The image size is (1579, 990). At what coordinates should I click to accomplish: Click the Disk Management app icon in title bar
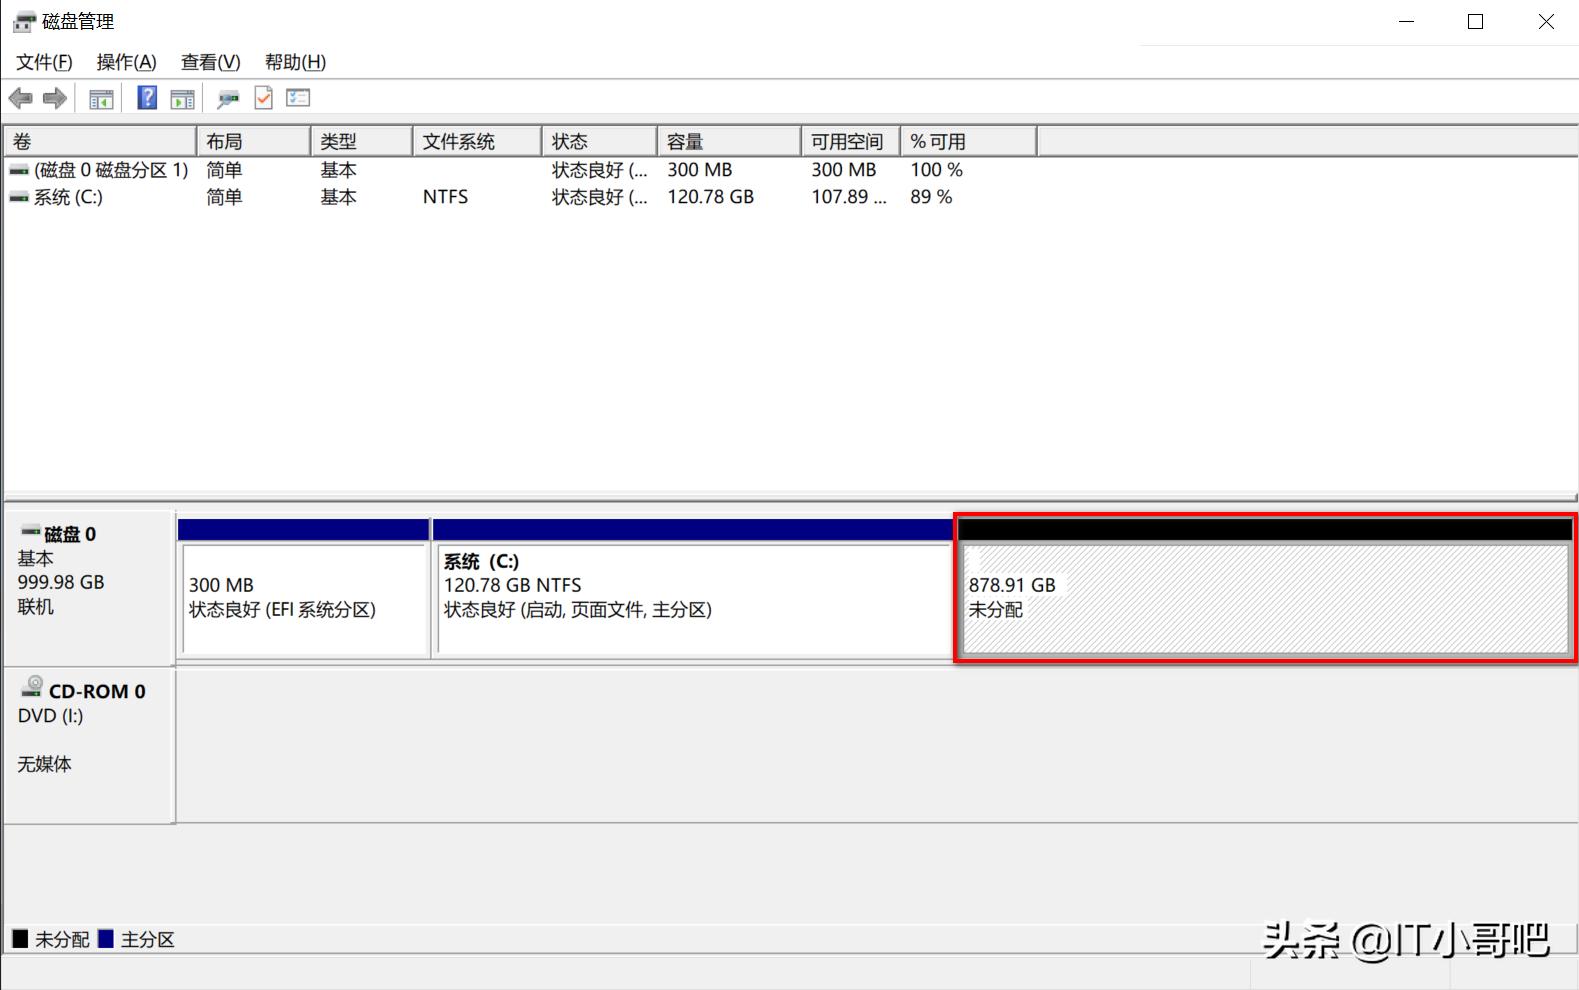[24, 21]
